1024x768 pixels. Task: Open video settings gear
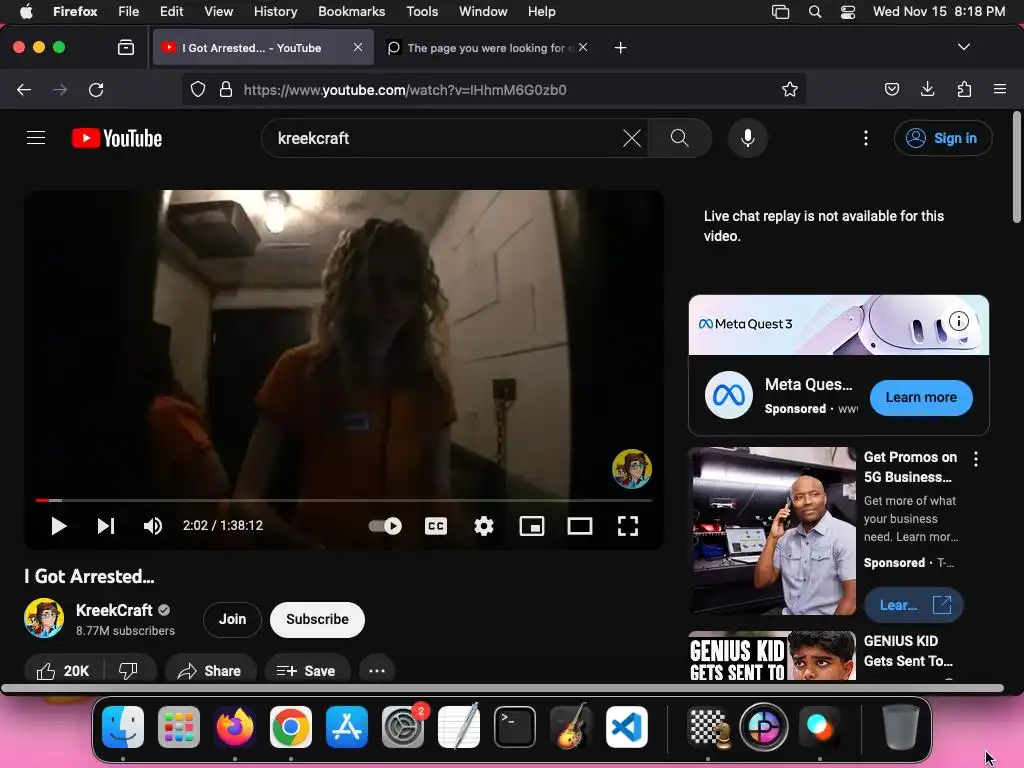click(483, 526)
